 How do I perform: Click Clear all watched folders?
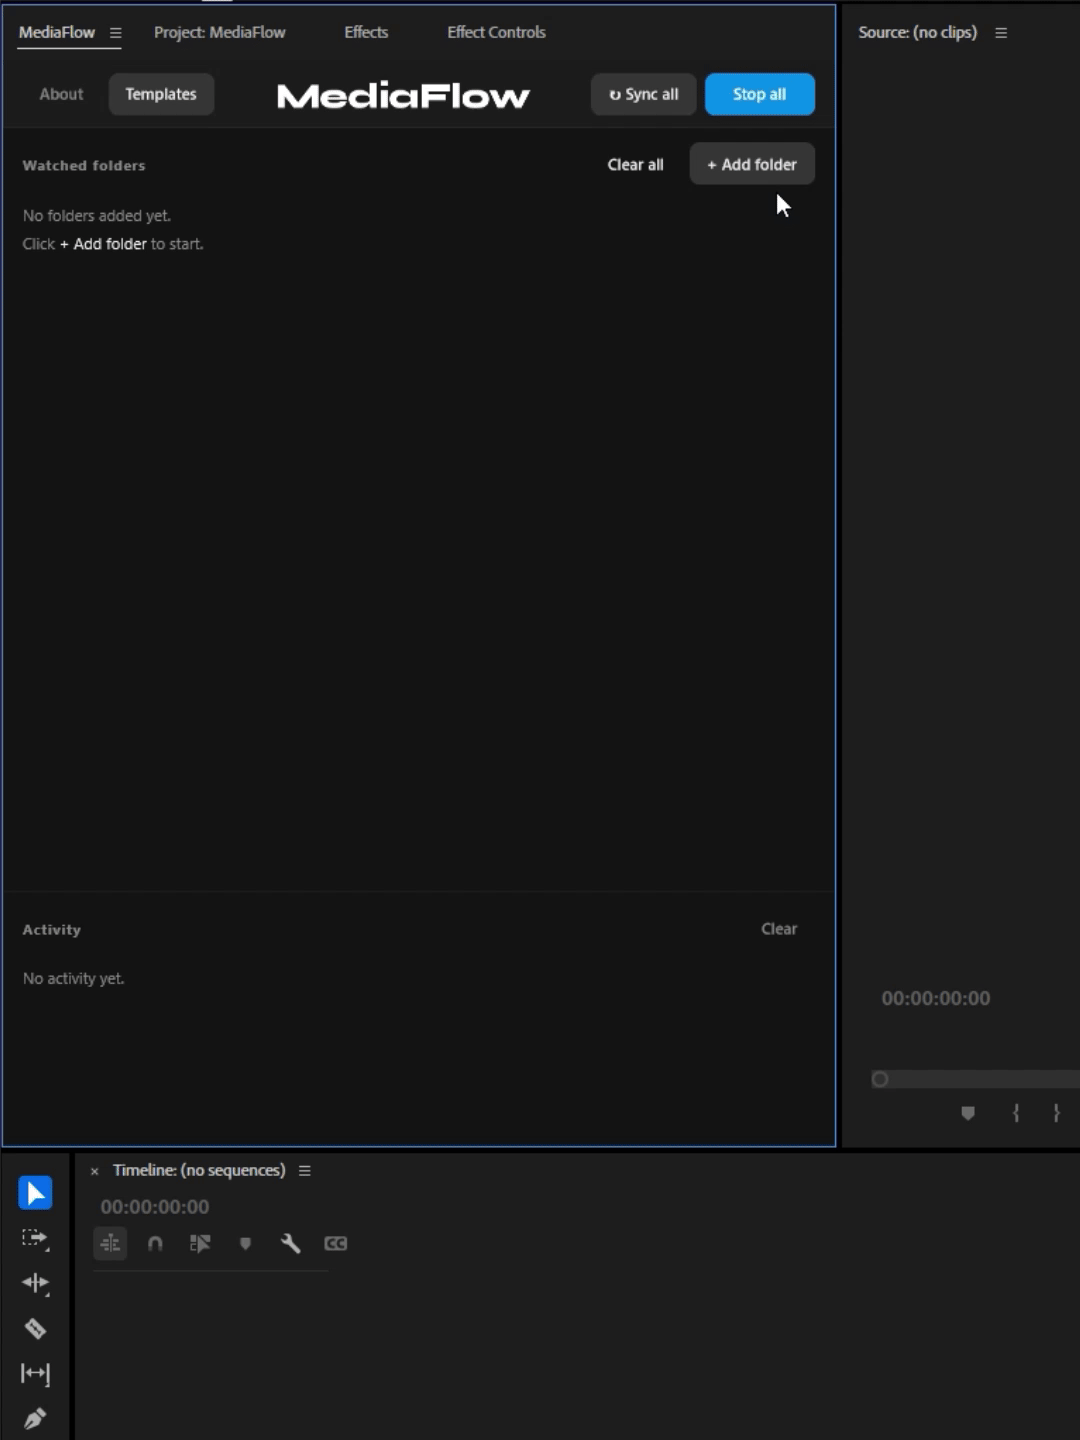pos(635,164)
